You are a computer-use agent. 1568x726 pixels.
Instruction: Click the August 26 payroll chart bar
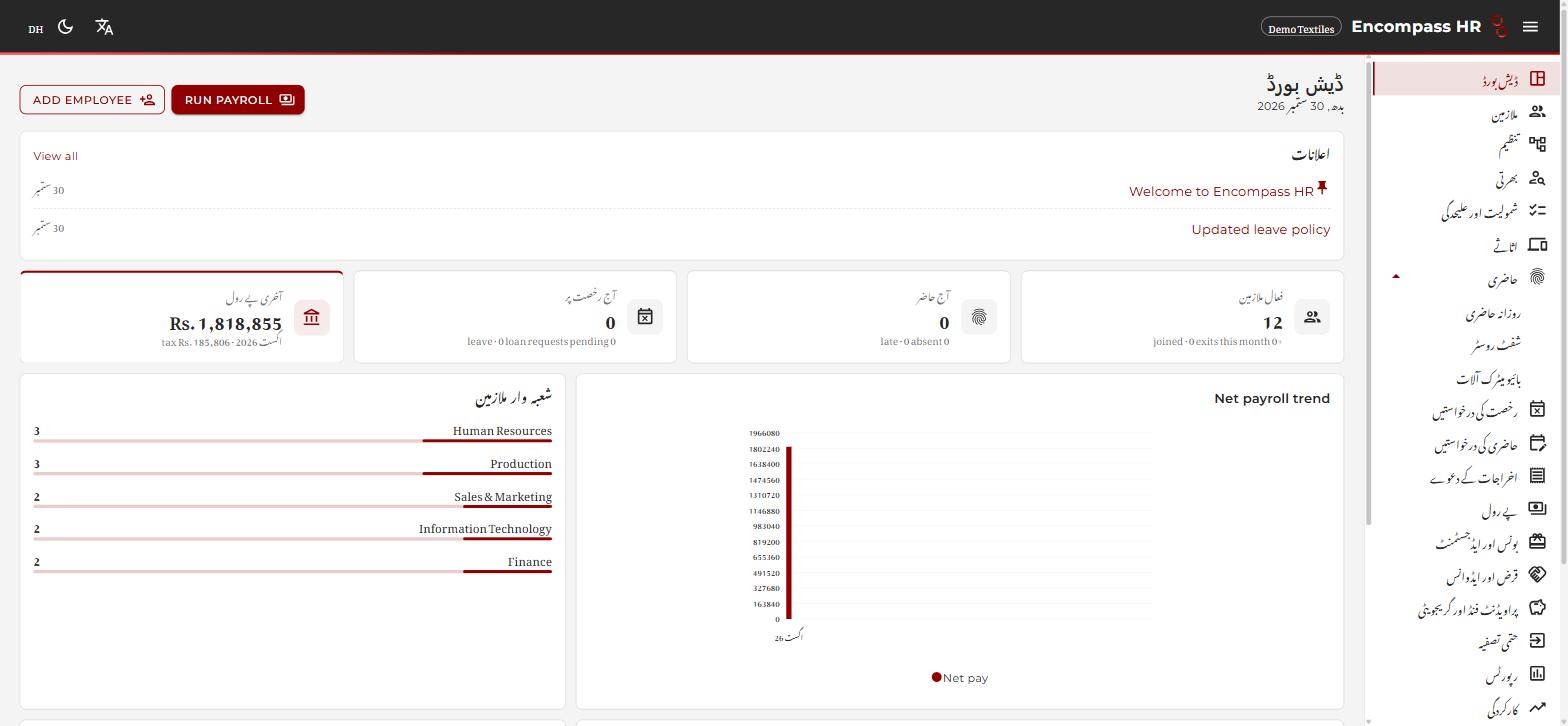(x=789, y=533)
